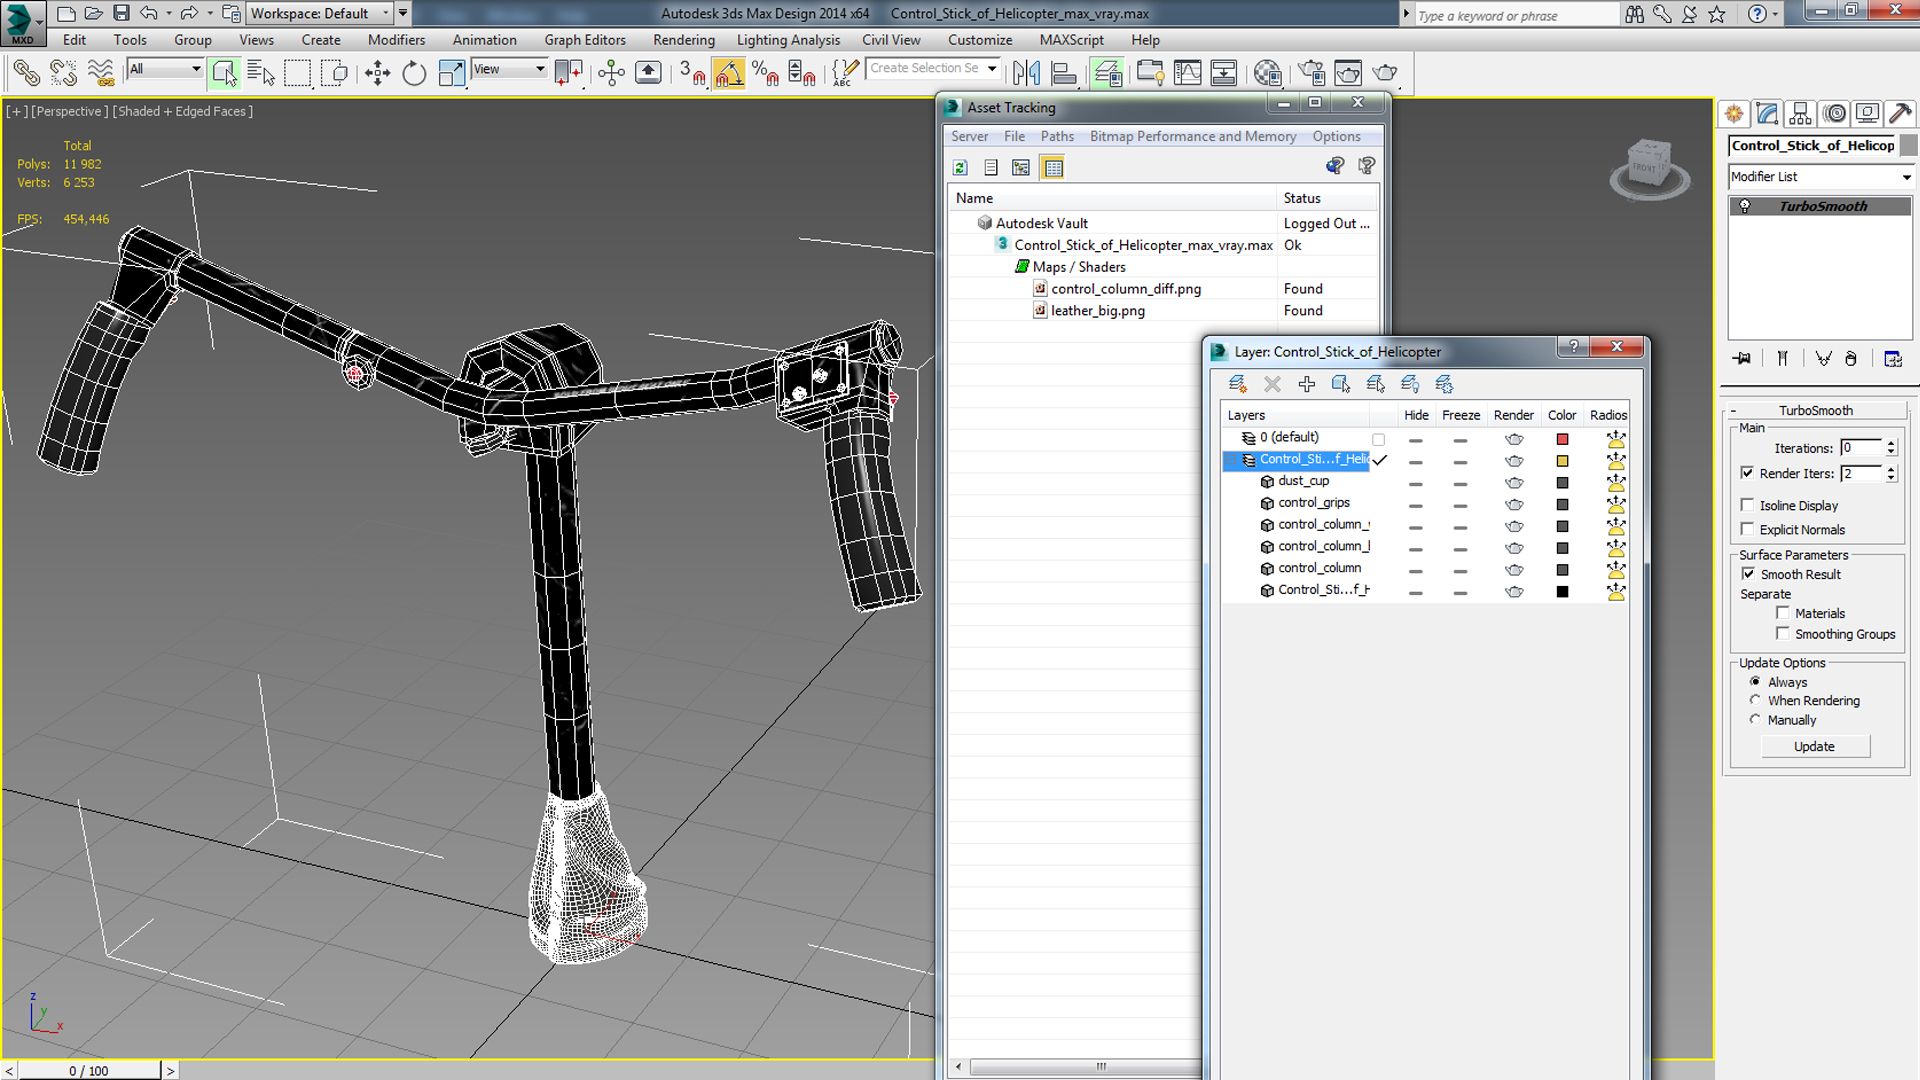Toggle TurboSmooth modifier lightbulb visibility
The height and width of the screenshot is (1080, 1920).
click(1745, 206)
